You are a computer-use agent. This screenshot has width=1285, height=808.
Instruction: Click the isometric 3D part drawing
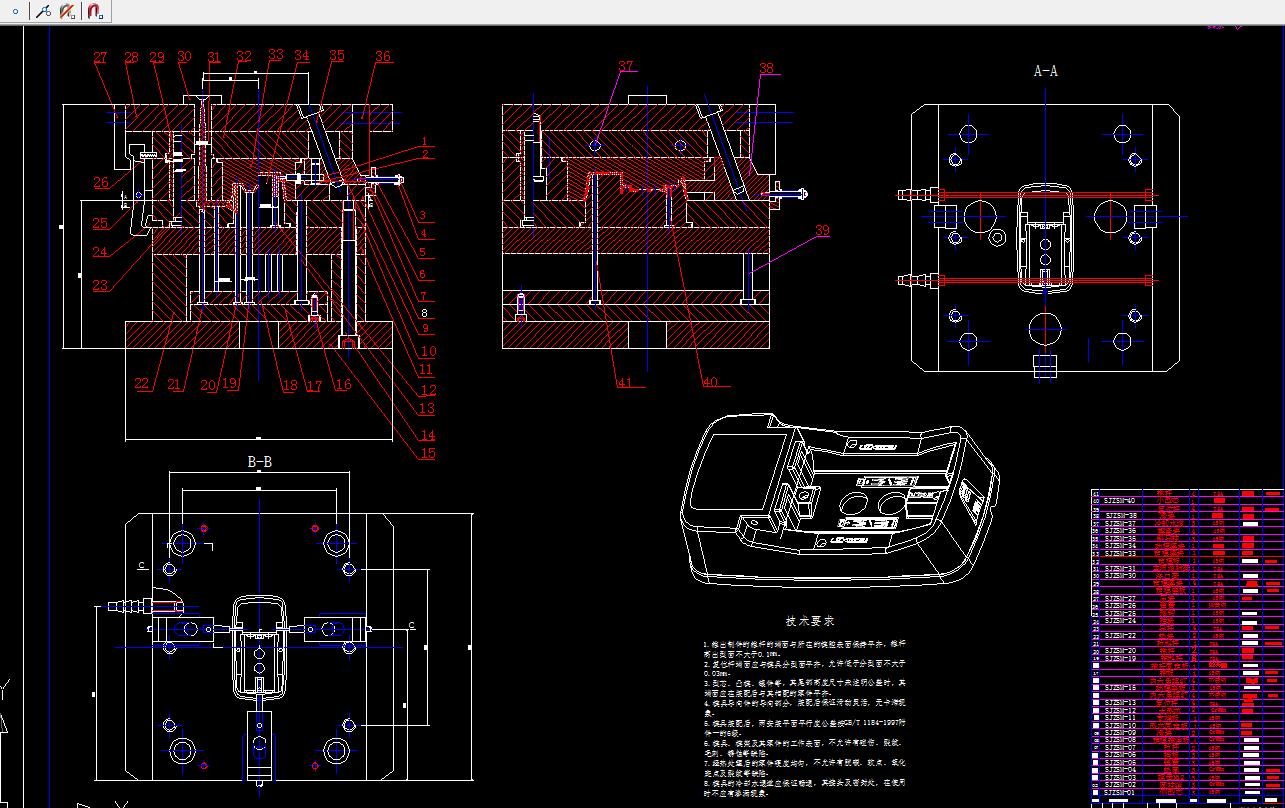click(x=840, y=500)
